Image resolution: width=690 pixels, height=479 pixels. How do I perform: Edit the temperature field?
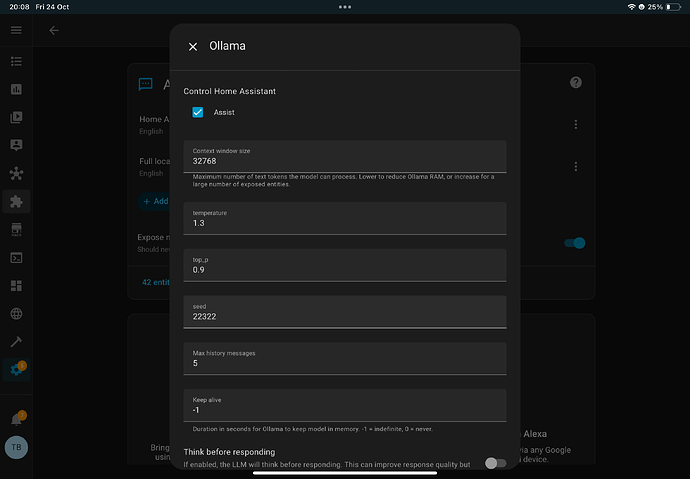345,219
